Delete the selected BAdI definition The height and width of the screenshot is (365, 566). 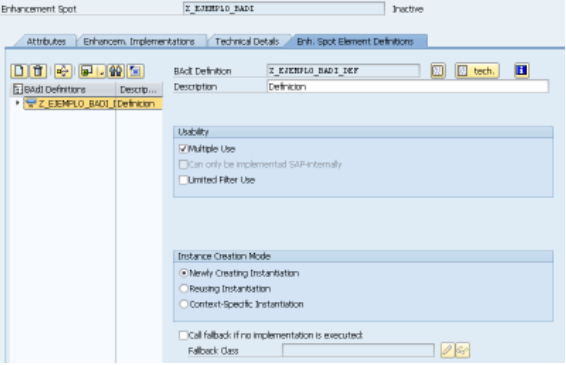38,71
